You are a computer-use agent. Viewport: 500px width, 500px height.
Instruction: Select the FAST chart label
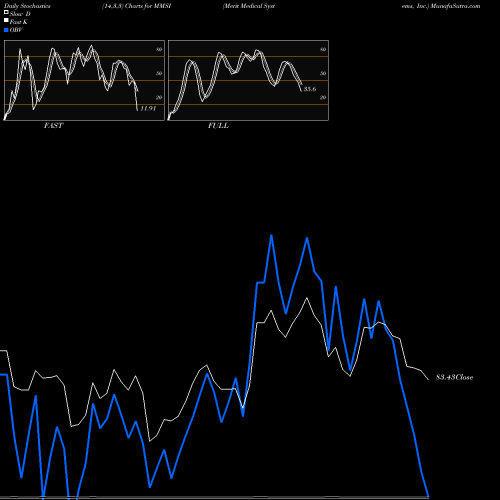[53, 126]
